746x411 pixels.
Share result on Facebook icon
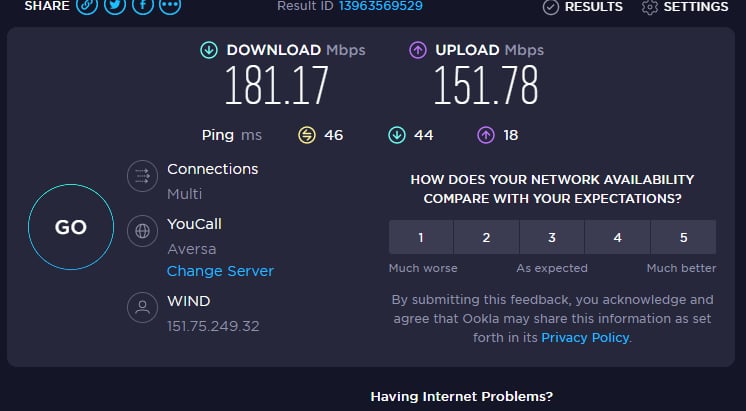coord(142,6)
